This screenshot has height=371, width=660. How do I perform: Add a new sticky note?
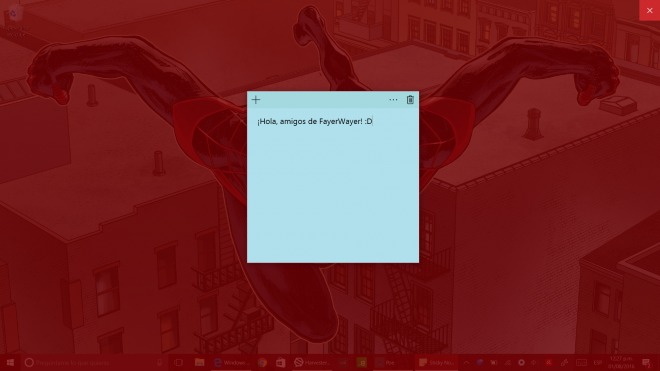[256, 100]
